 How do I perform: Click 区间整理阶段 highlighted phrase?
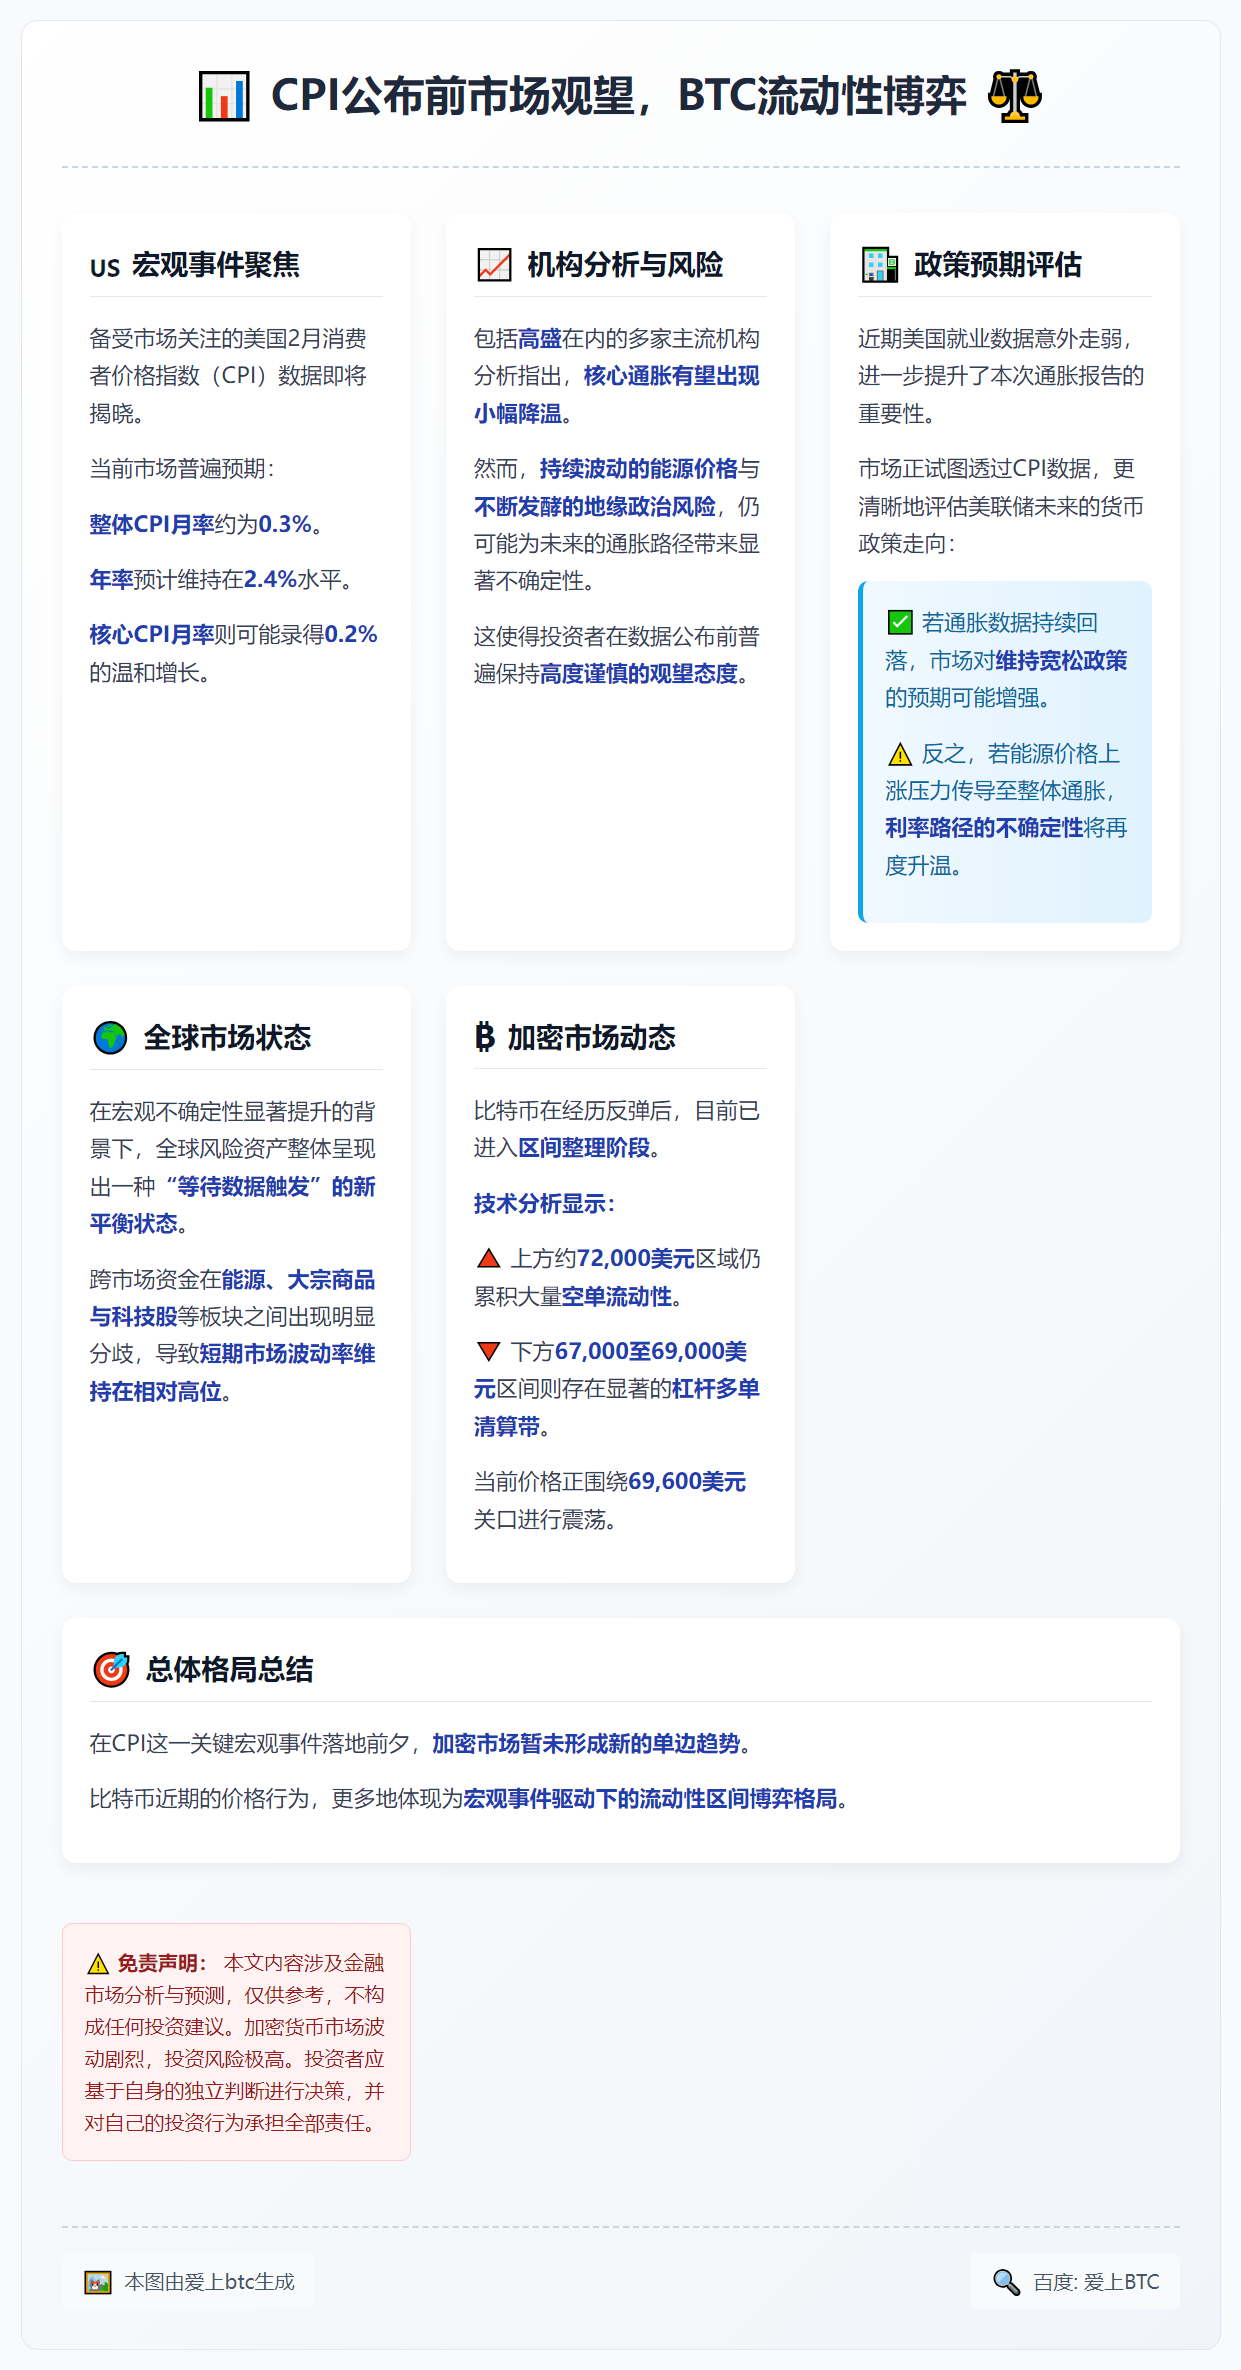coord(584,1148)
